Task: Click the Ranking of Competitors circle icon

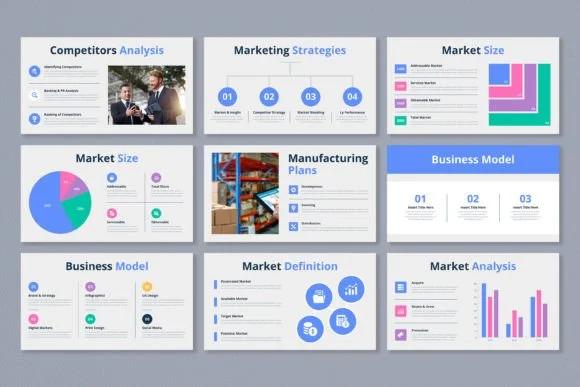Action: tap(34, 119)
